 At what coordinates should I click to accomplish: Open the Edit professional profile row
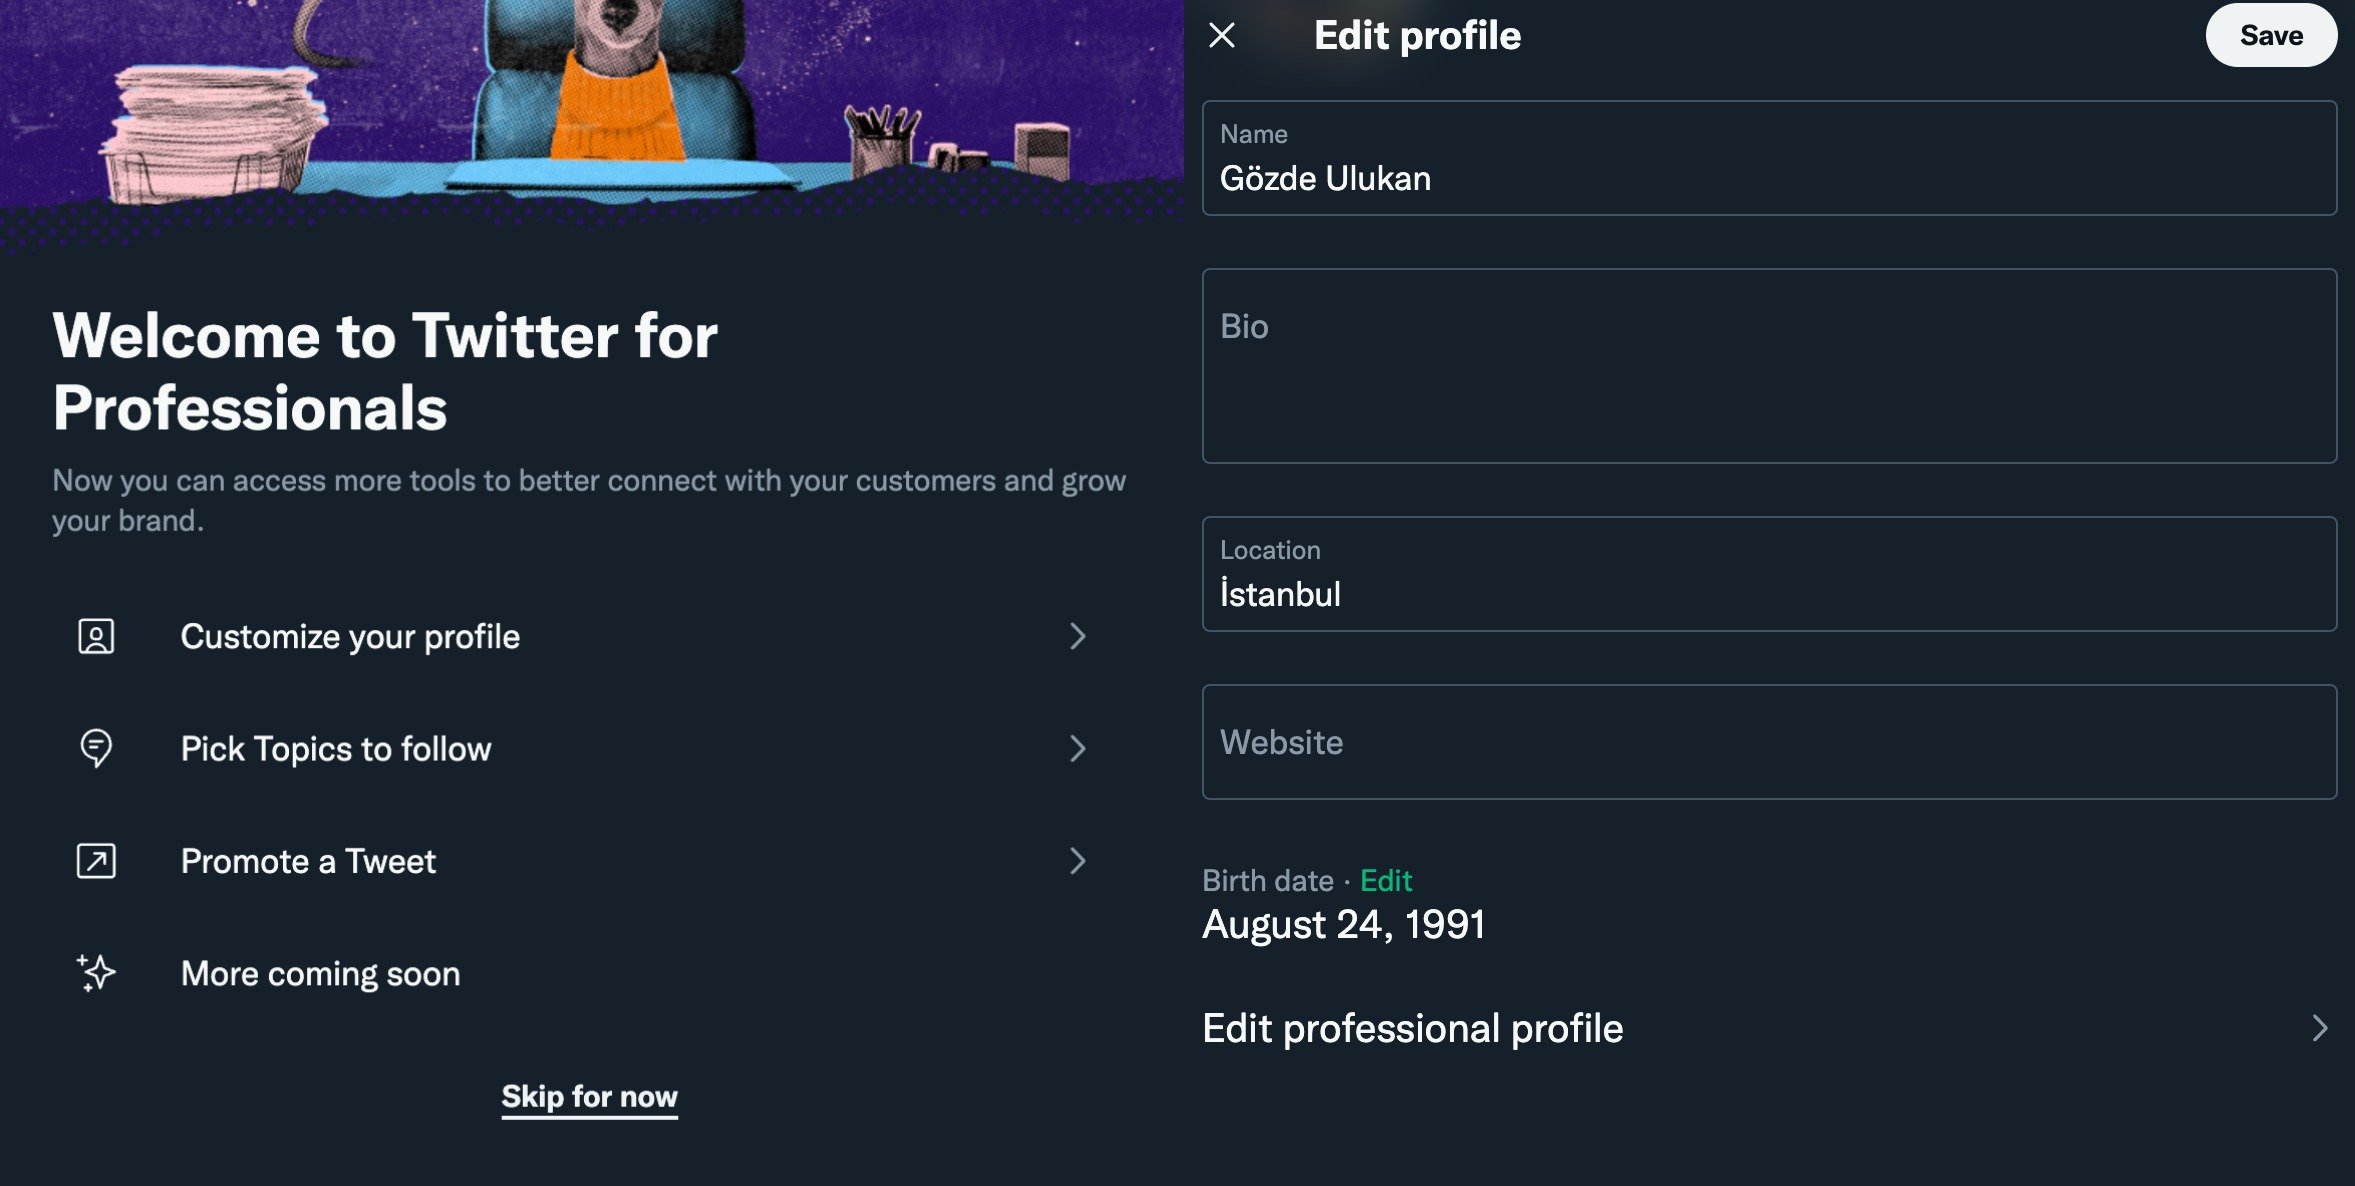1412,1029
